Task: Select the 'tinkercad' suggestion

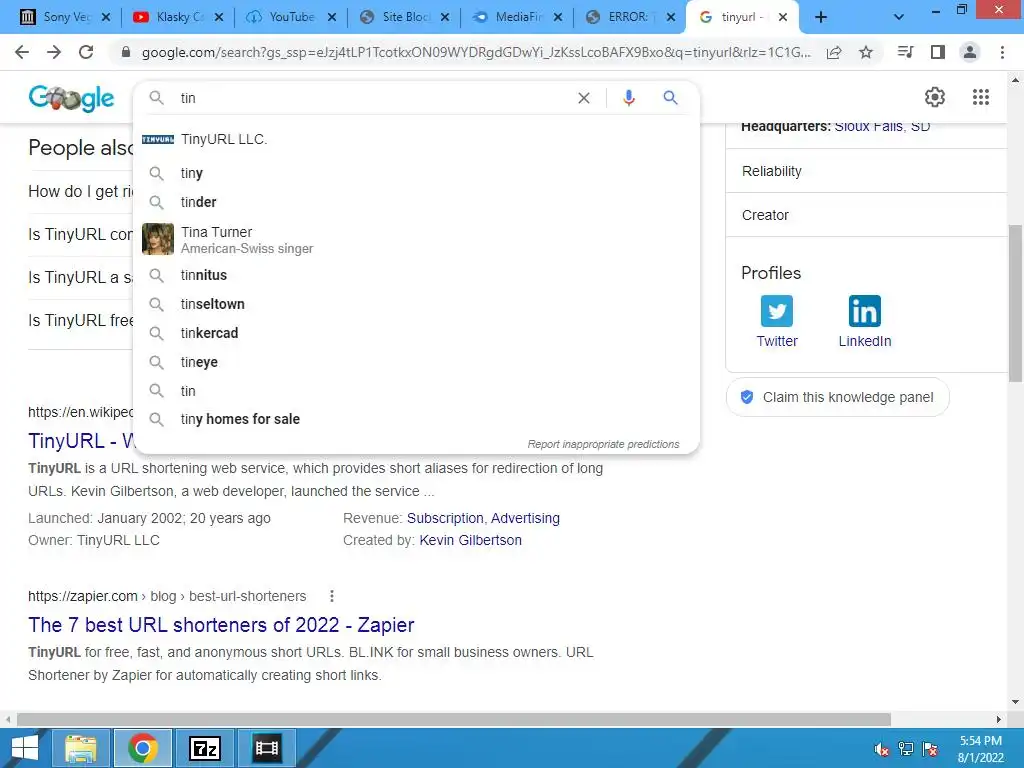Action: coord(416,333)
